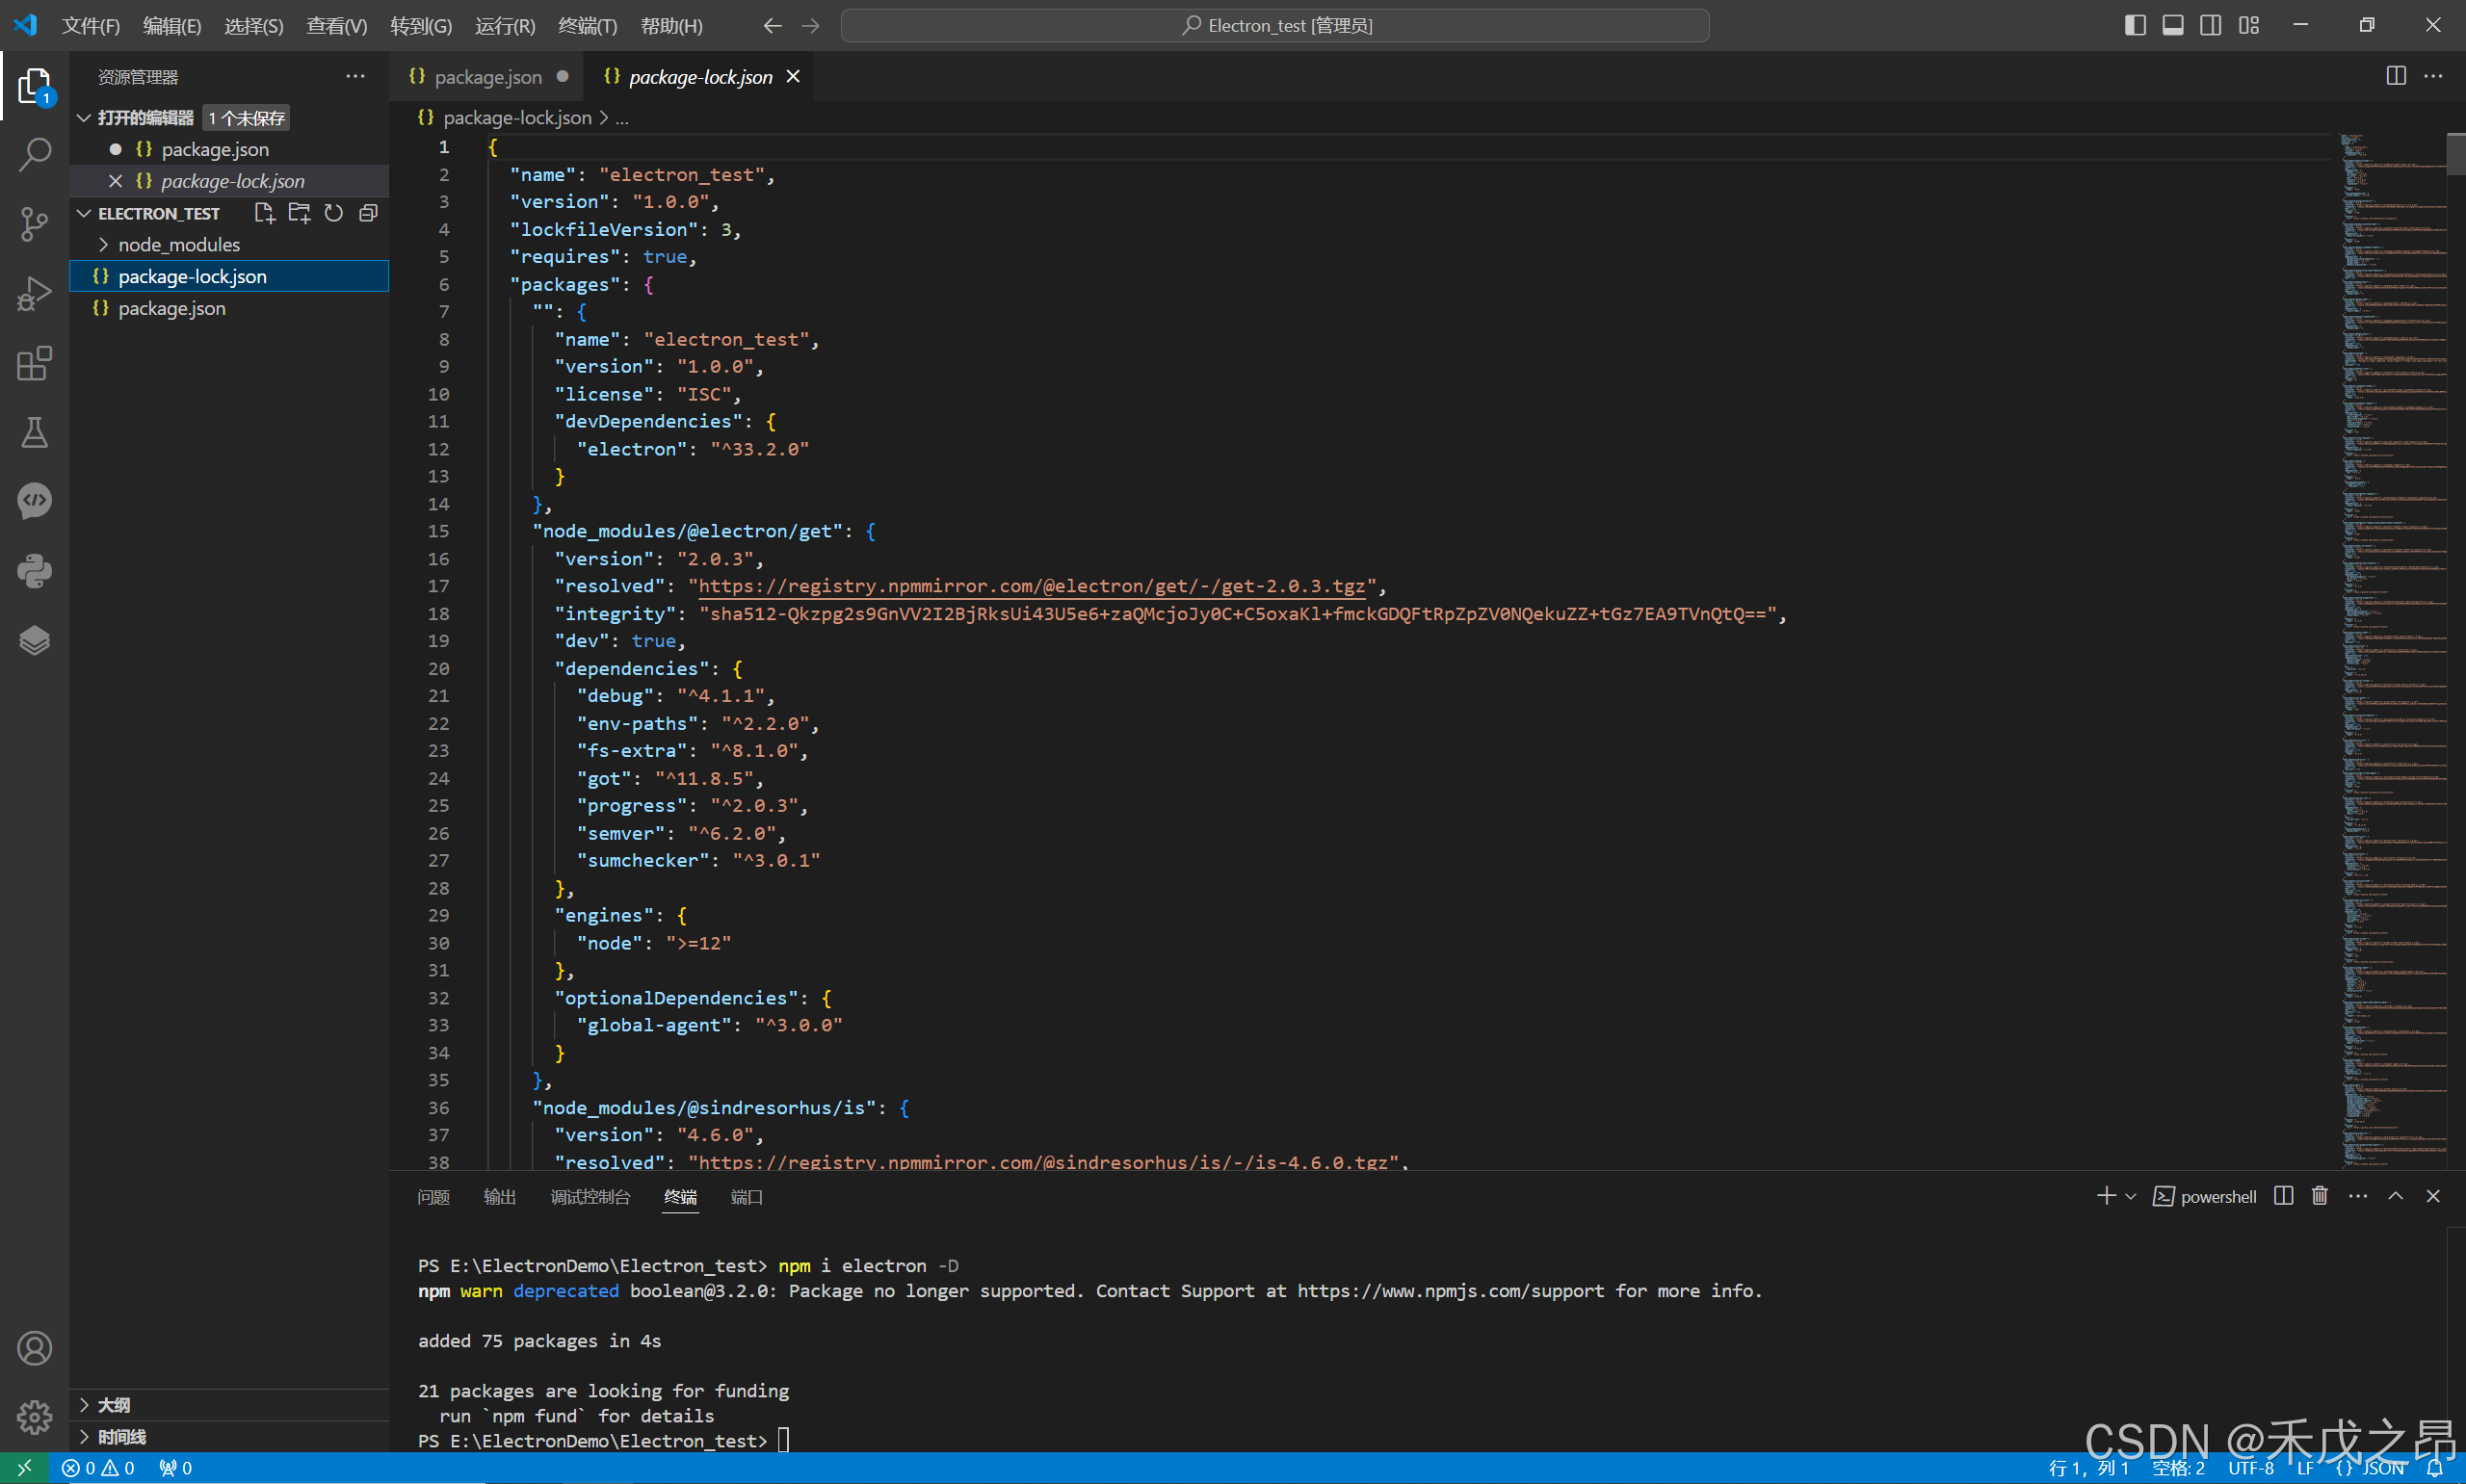Create a new terminal with plus icon
2466x1484 pixels.
tap(2106, 1196)
